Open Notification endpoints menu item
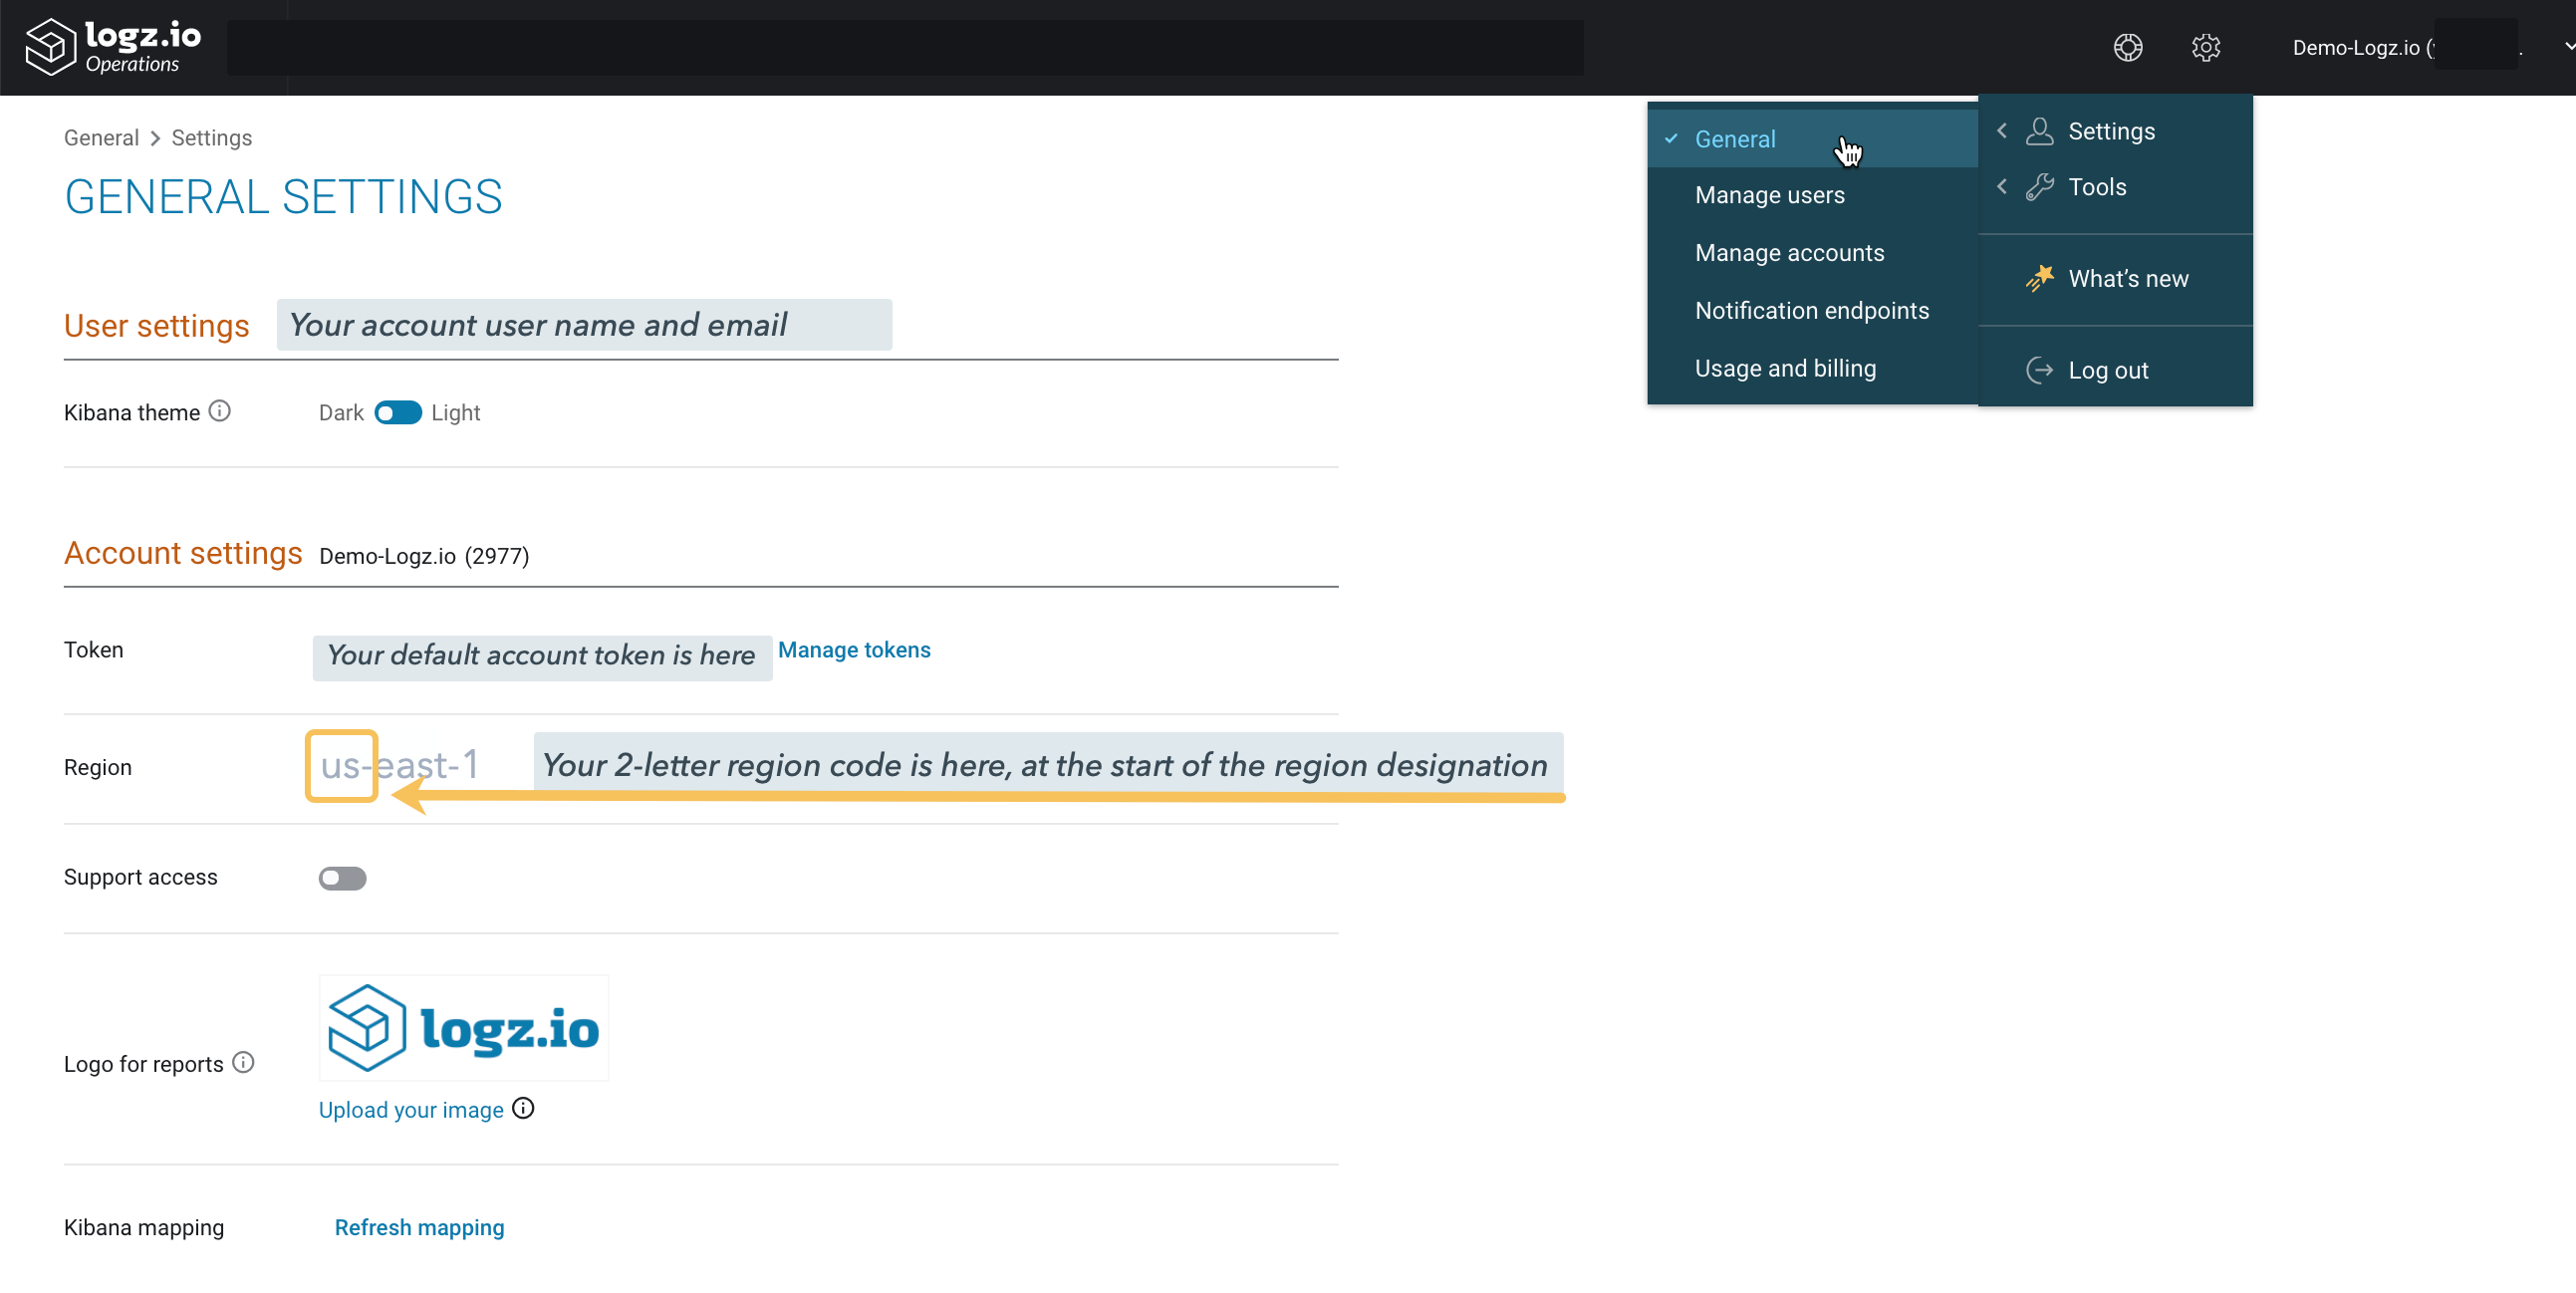The width and height of the screenshot is (2576, 1293). pyautogui.click(x=1812, y=311)
